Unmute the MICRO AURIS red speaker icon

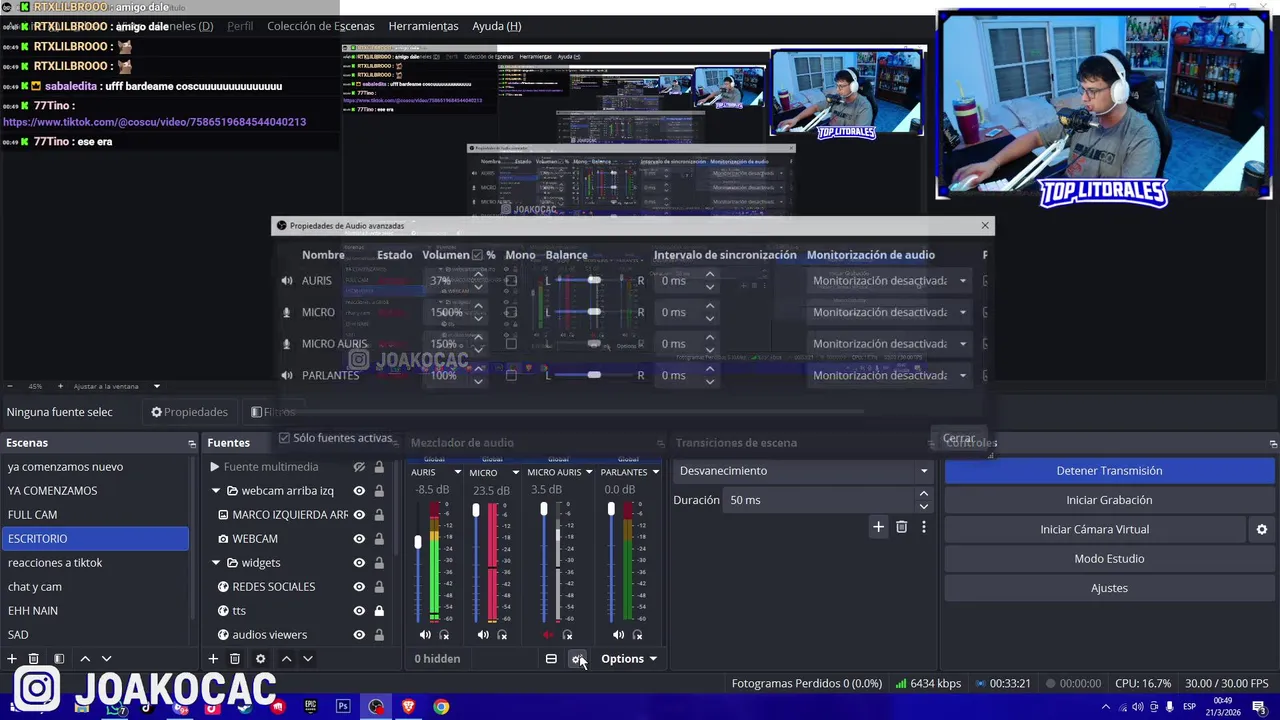tap(548, 635)
